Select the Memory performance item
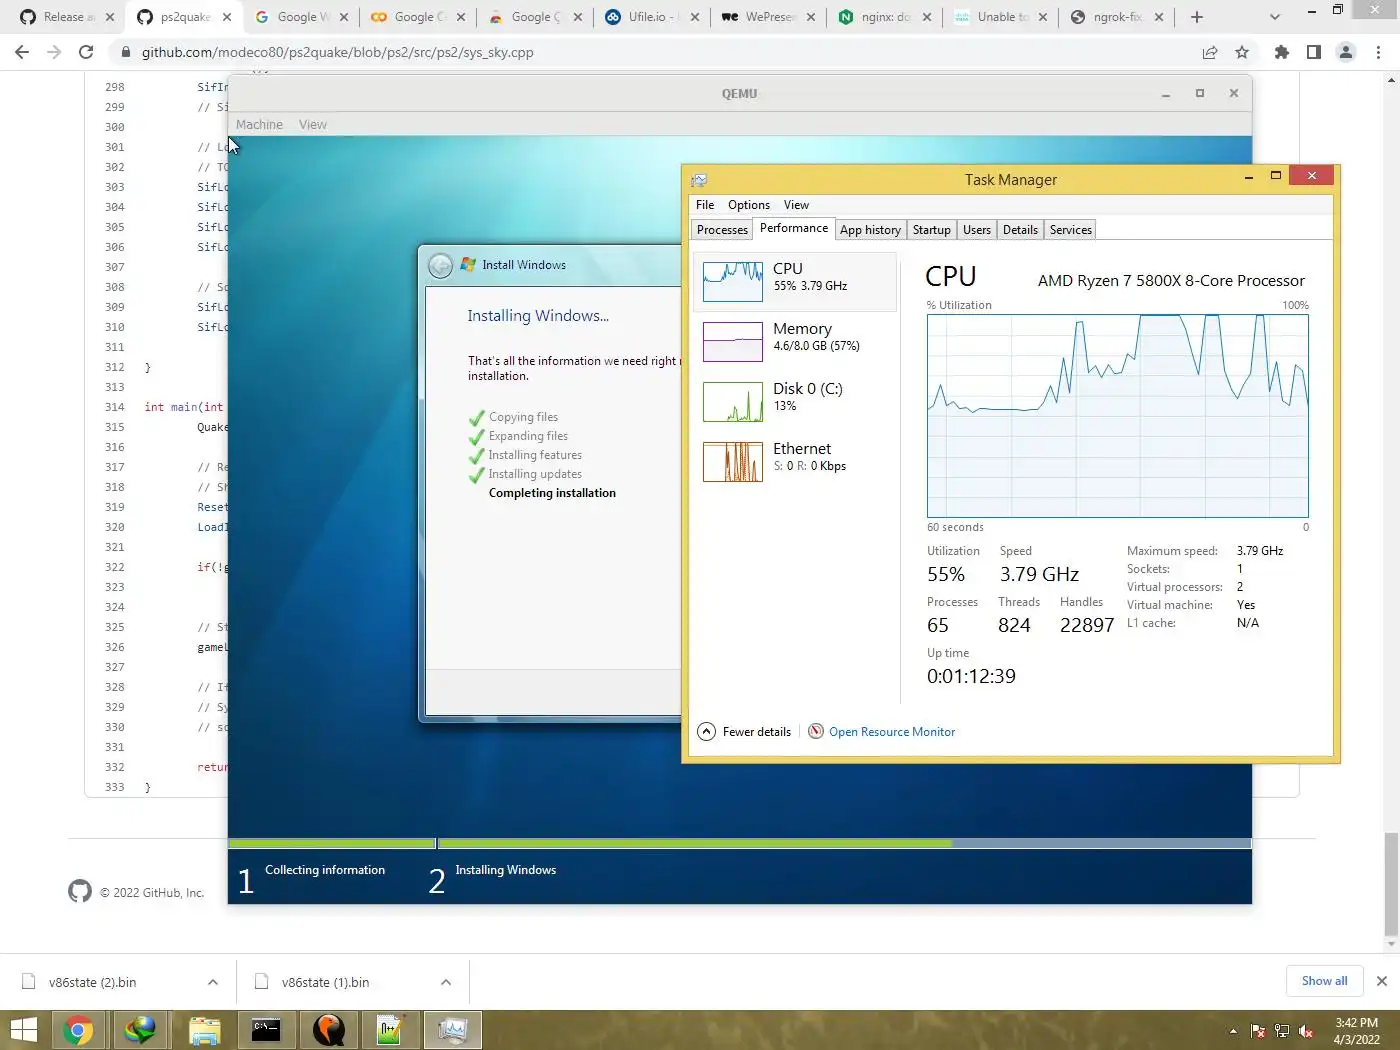This screenshot has height=1050, width=1400. pos(794,341)
